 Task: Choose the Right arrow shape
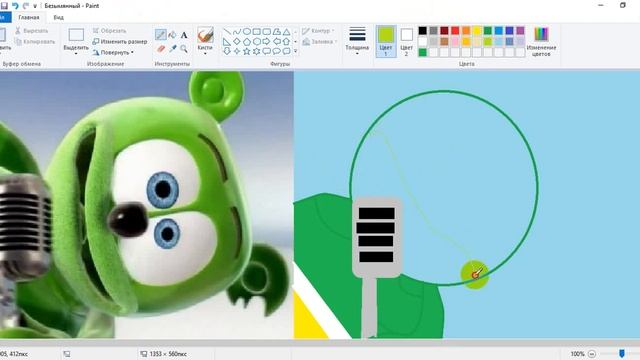(x=267, y=42)
